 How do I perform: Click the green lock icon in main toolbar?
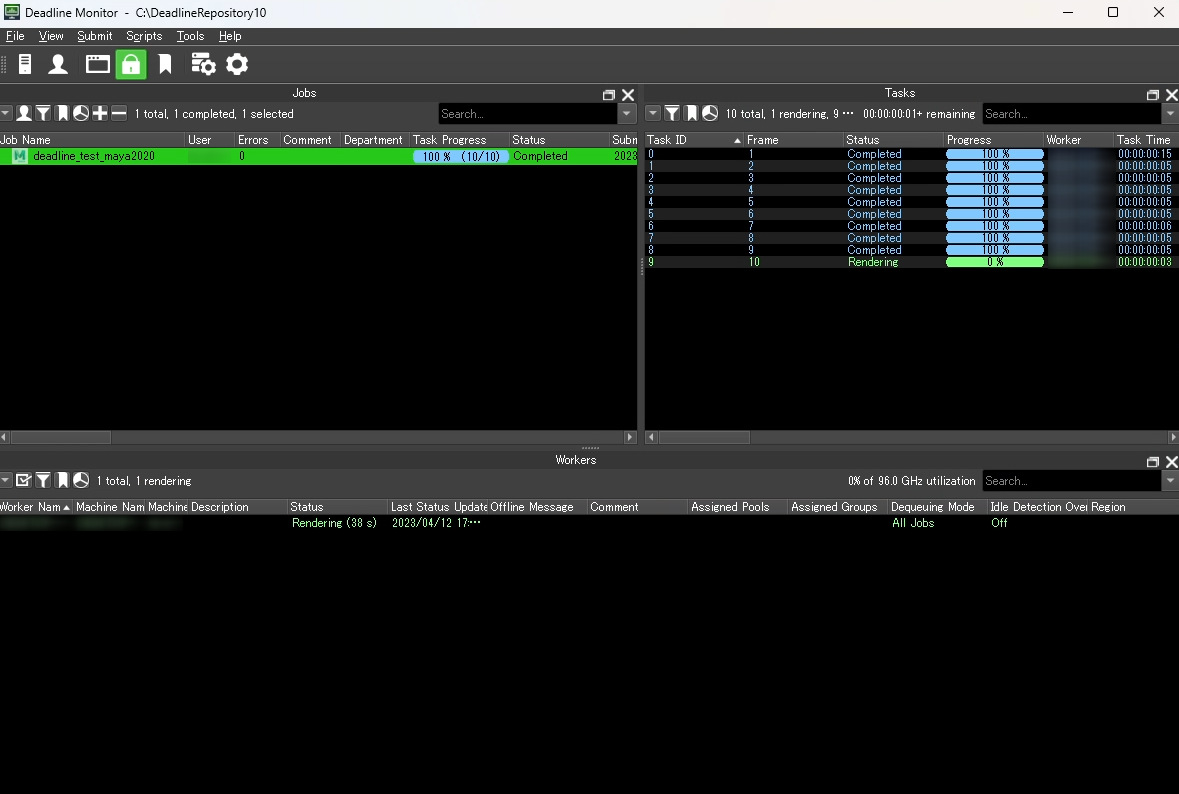131,65
